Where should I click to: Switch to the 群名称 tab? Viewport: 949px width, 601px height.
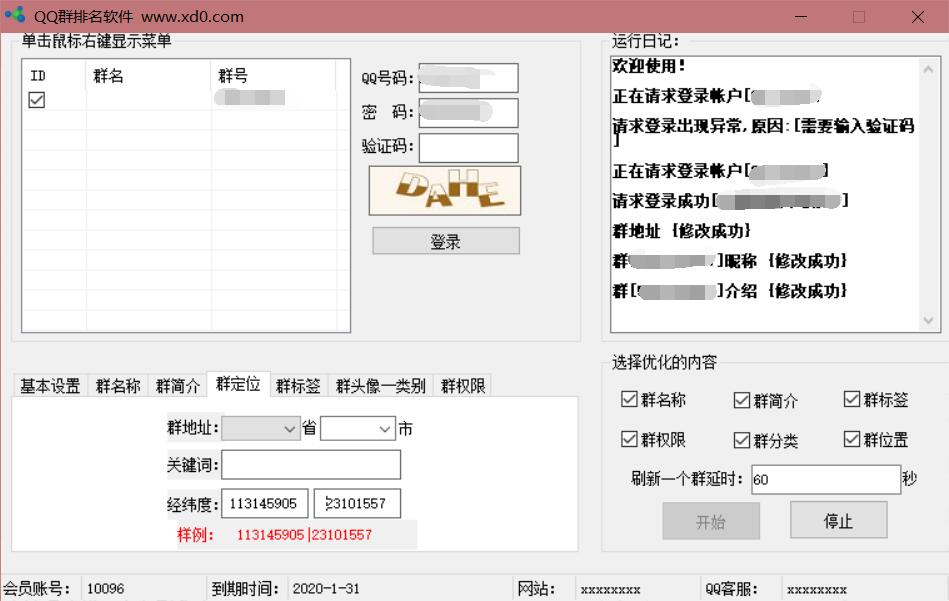click(118, 386)
